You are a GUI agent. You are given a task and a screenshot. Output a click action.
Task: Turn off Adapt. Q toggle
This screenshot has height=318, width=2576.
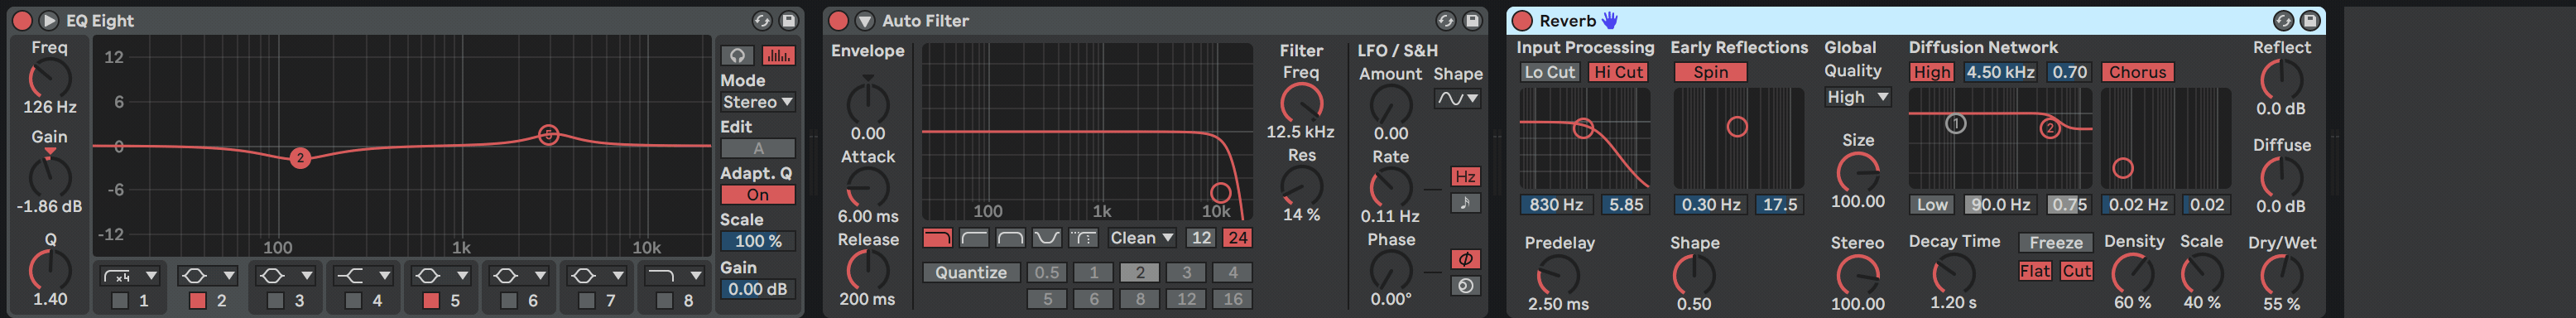[758, 195]
